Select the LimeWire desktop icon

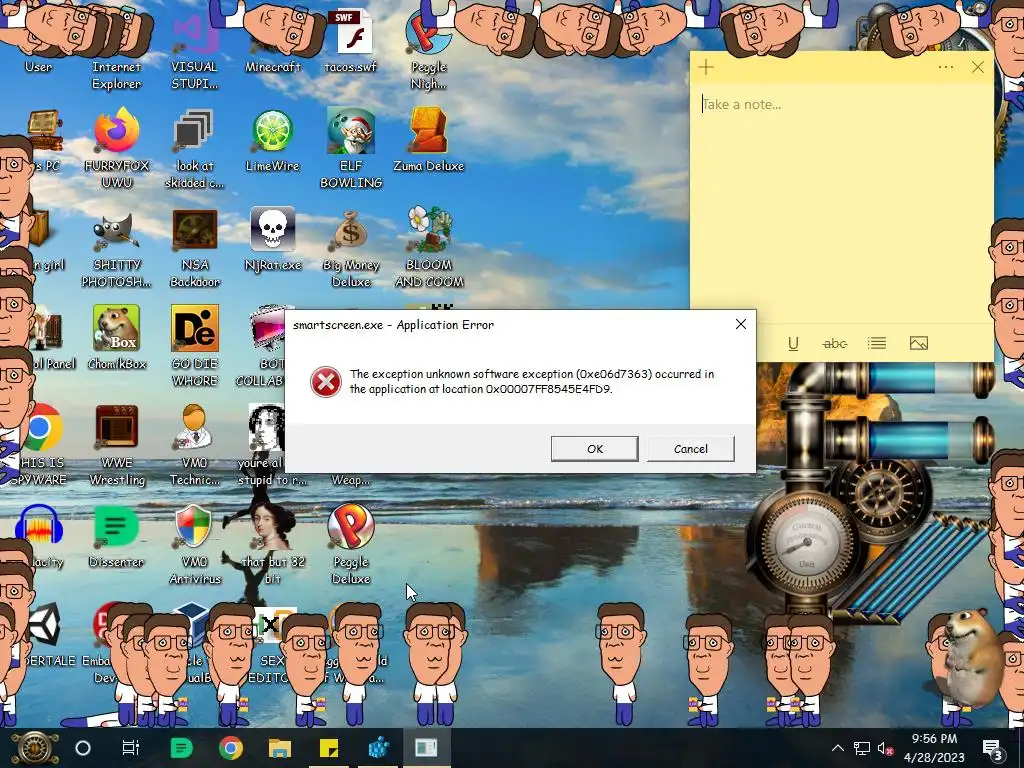click(272, 140)
